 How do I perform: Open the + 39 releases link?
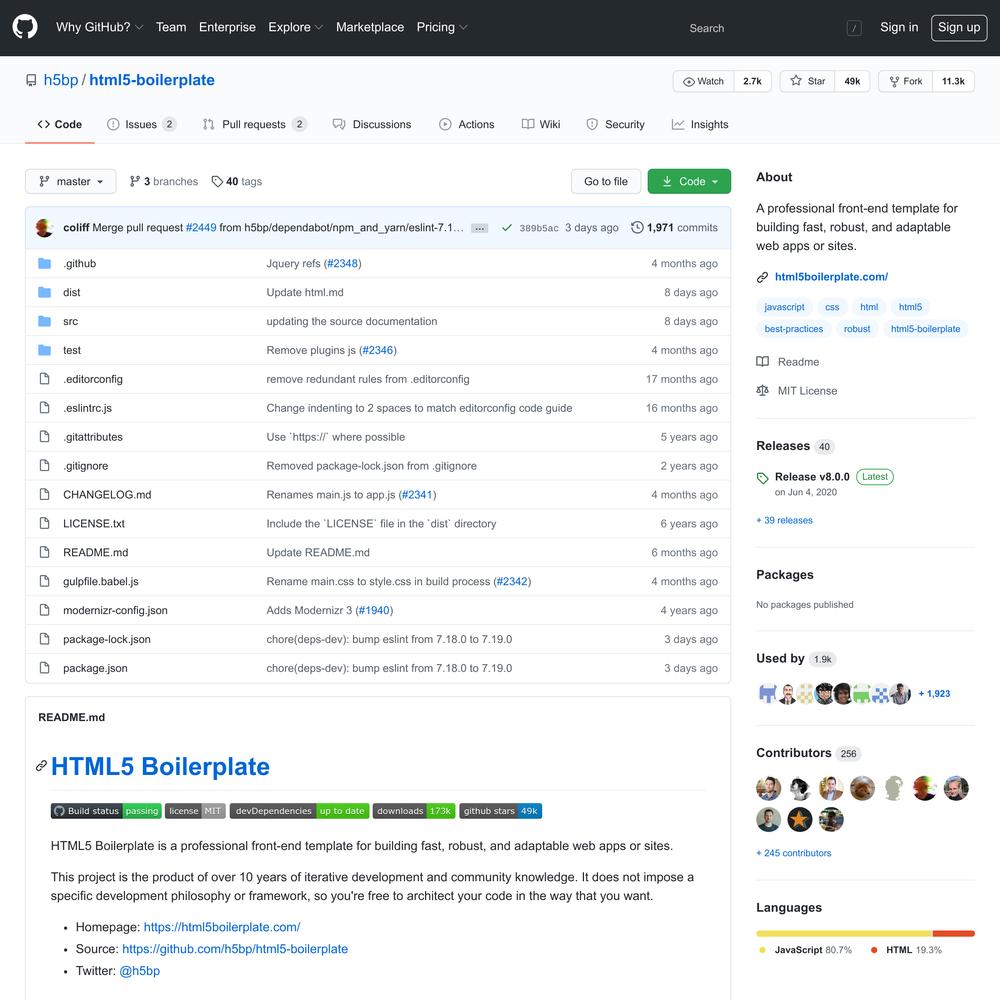click(x=784, y=520)
